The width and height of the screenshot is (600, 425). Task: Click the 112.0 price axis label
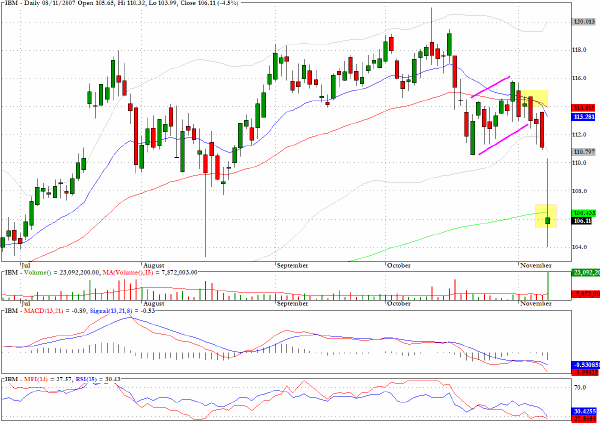pos(579,135)
